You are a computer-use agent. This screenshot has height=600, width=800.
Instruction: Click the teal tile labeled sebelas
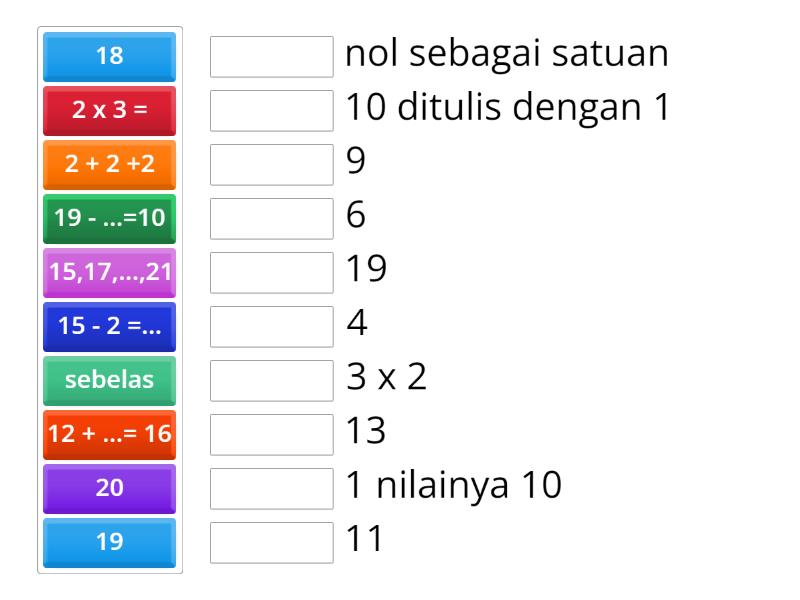click(x=109, y=380)
